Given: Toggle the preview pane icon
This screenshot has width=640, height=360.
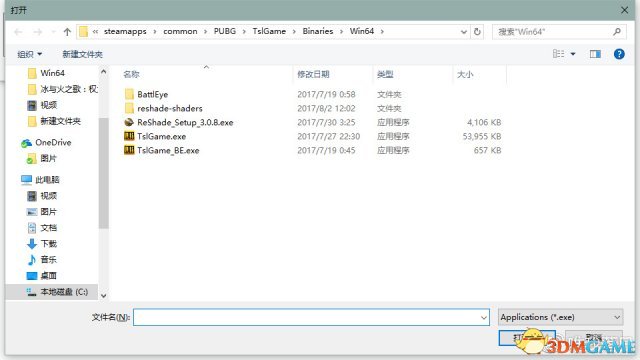Looking at the screenshot, I should tap(595, 54).
